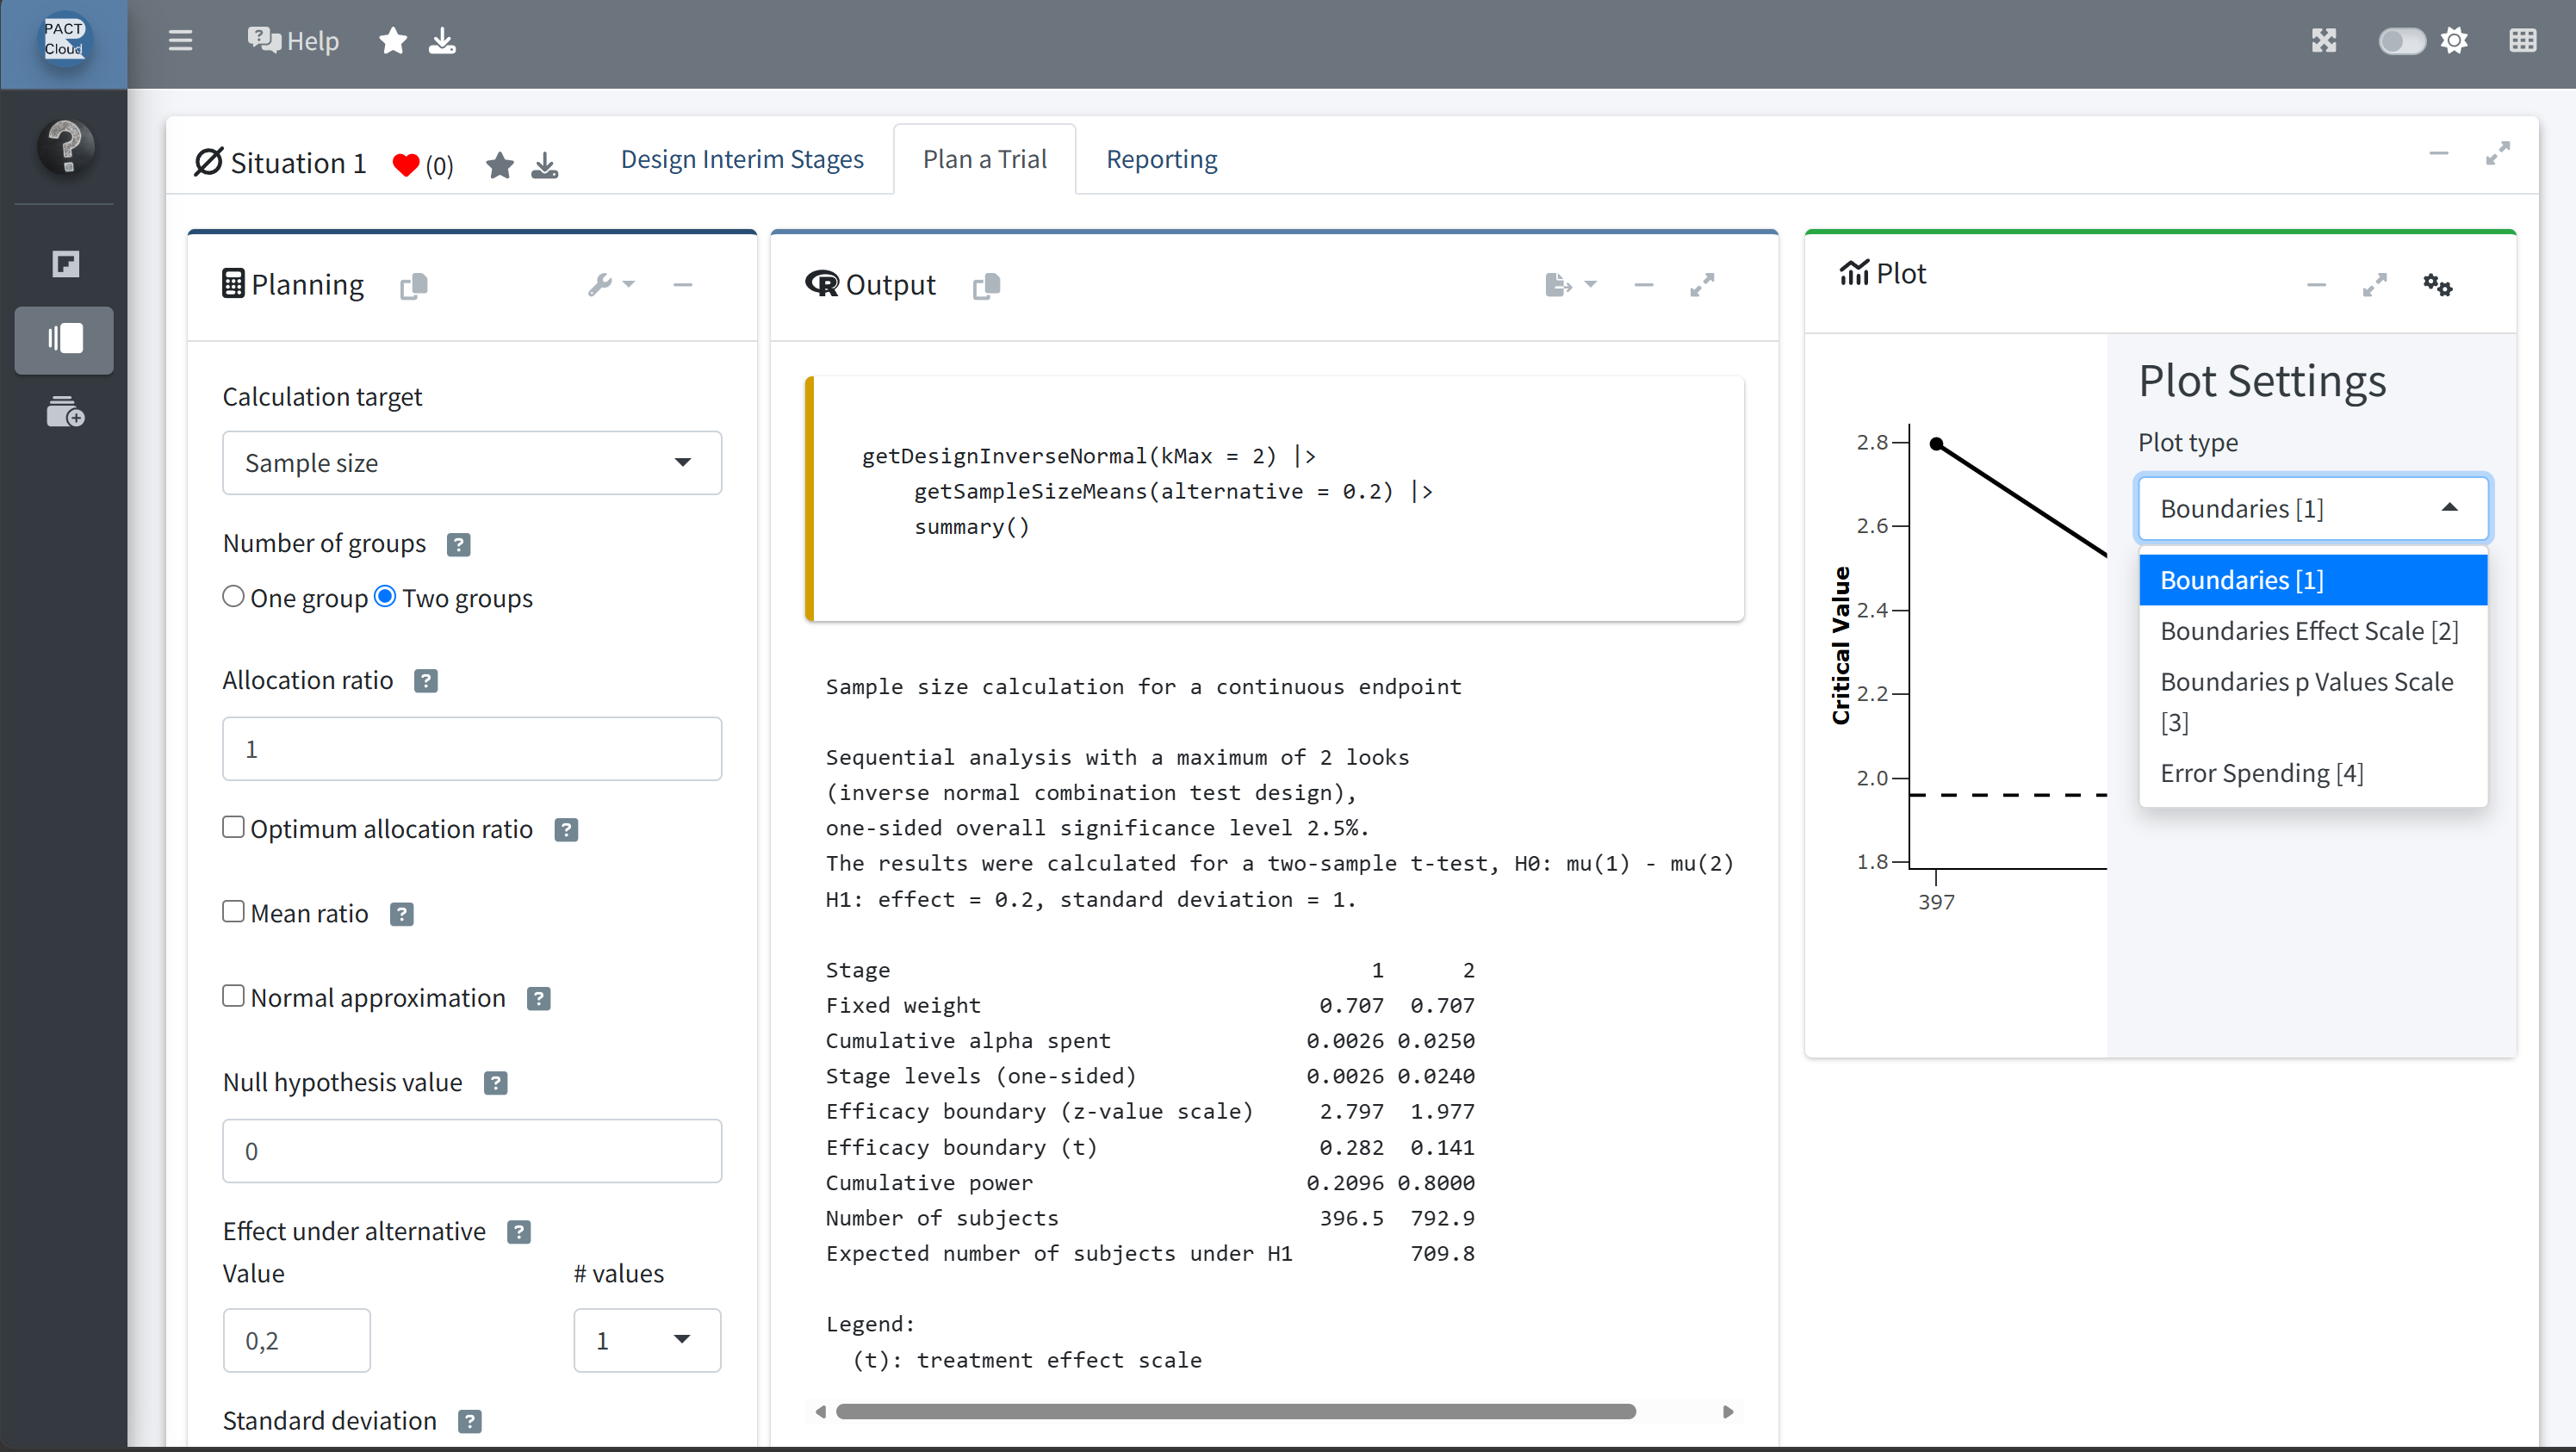The width and height of the screenshot is (2576, 1452).
Task: Collapse the Planning panel
Action: [x=682, y=285]
